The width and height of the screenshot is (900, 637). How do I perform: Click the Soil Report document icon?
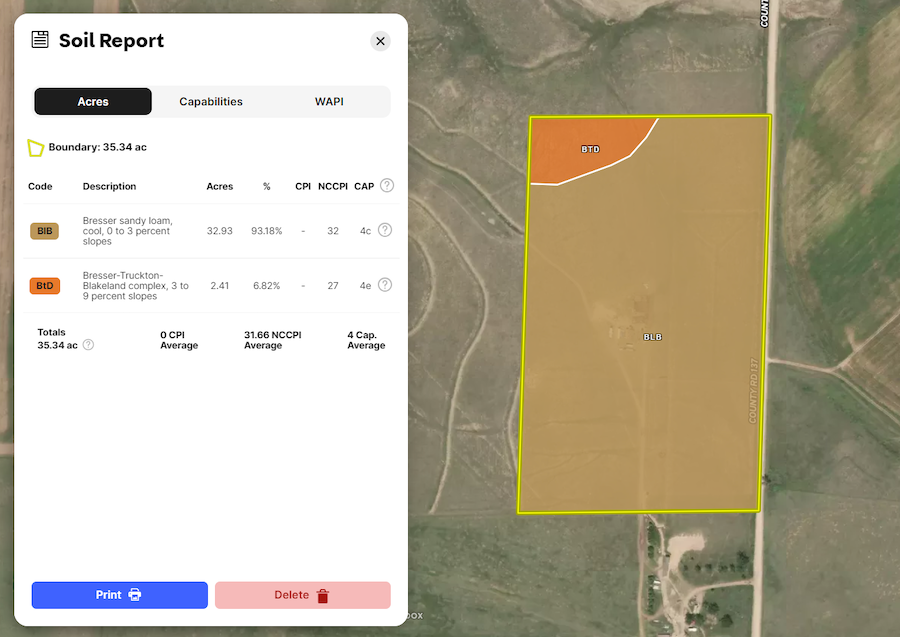click(40, 40)
